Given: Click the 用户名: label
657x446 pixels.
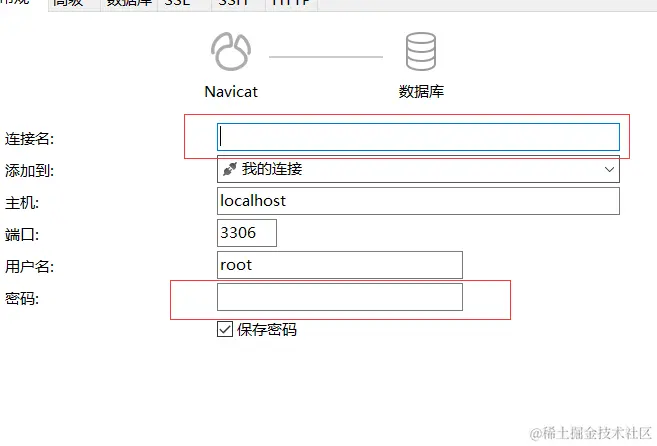Looking at the screenshot, I should click(29, 267).
